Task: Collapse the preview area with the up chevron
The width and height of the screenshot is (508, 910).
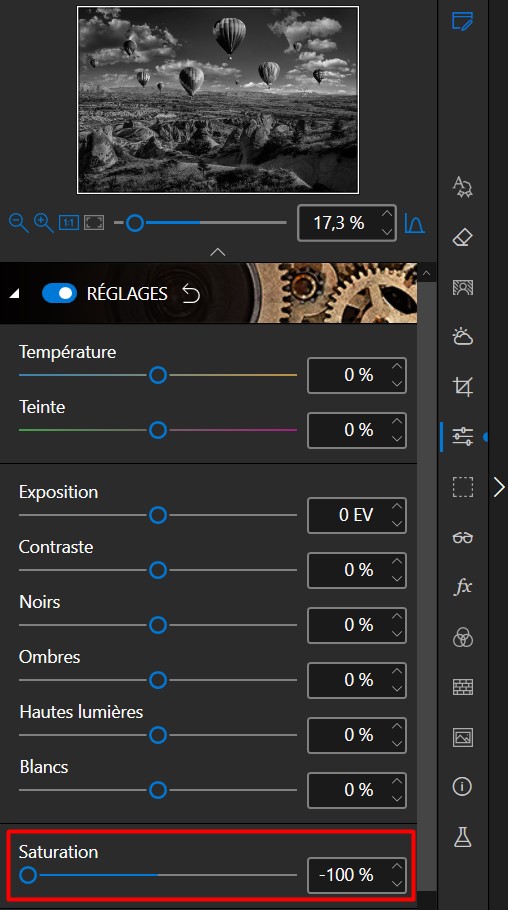Action: 218,252
